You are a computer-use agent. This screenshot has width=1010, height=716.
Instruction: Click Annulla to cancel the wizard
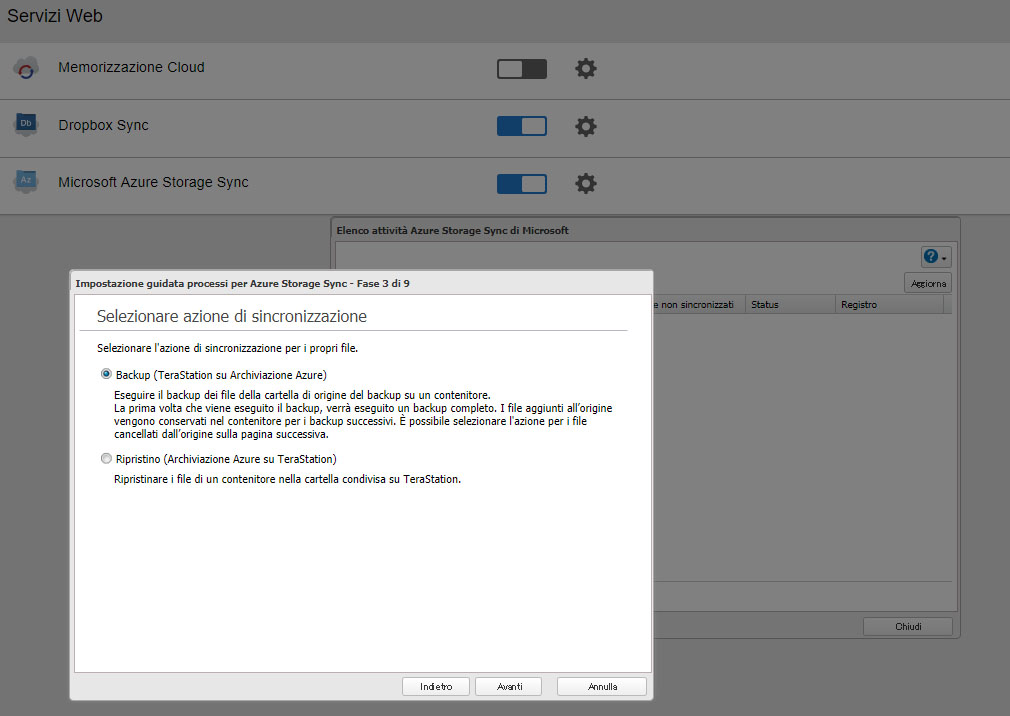[x=602, y=687]
